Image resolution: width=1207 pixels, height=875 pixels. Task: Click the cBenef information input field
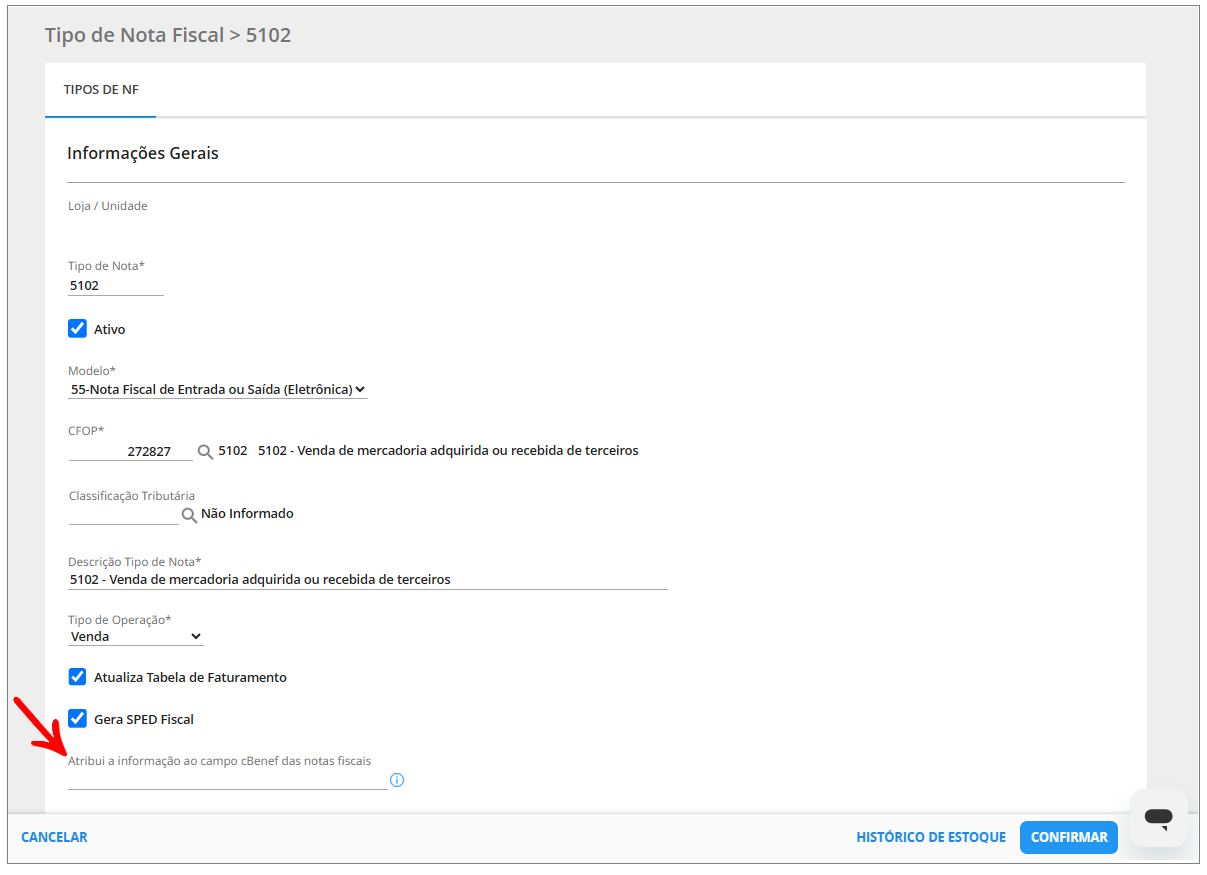point(228,780)
